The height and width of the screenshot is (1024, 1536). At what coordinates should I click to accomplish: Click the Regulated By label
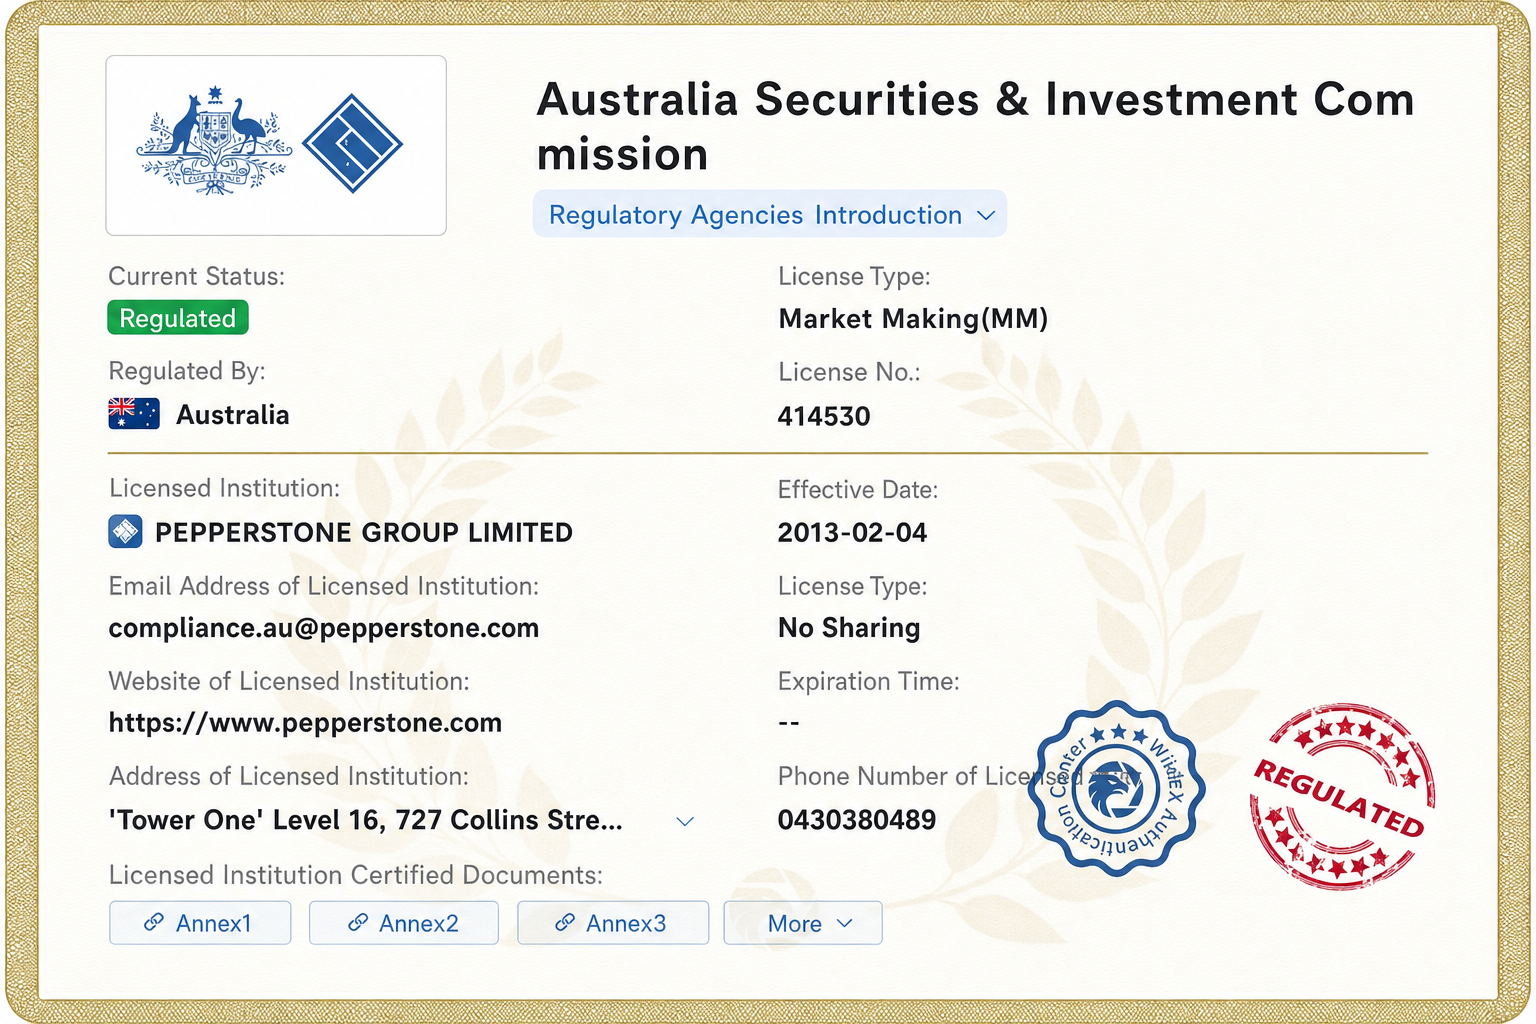[x=187, y=371]
